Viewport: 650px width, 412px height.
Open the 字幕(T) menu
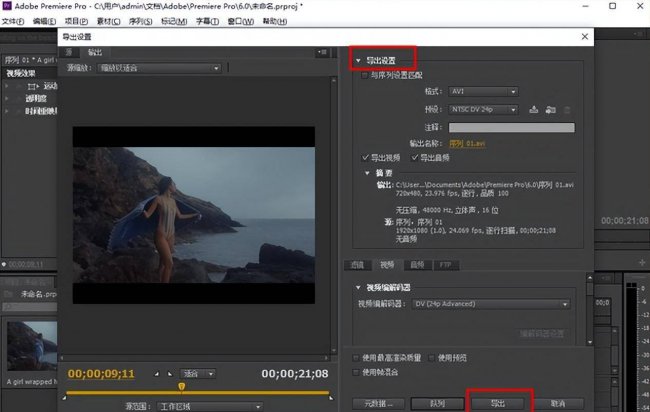[207, 21]
